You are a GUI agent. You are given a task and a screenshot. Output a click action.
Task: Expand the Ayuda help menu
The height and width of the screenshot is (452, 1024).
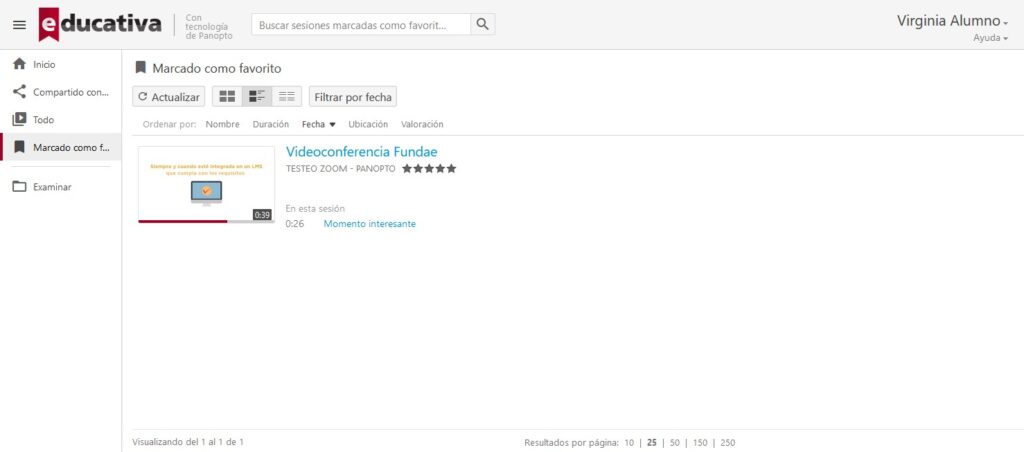click(x=990, y=38)
